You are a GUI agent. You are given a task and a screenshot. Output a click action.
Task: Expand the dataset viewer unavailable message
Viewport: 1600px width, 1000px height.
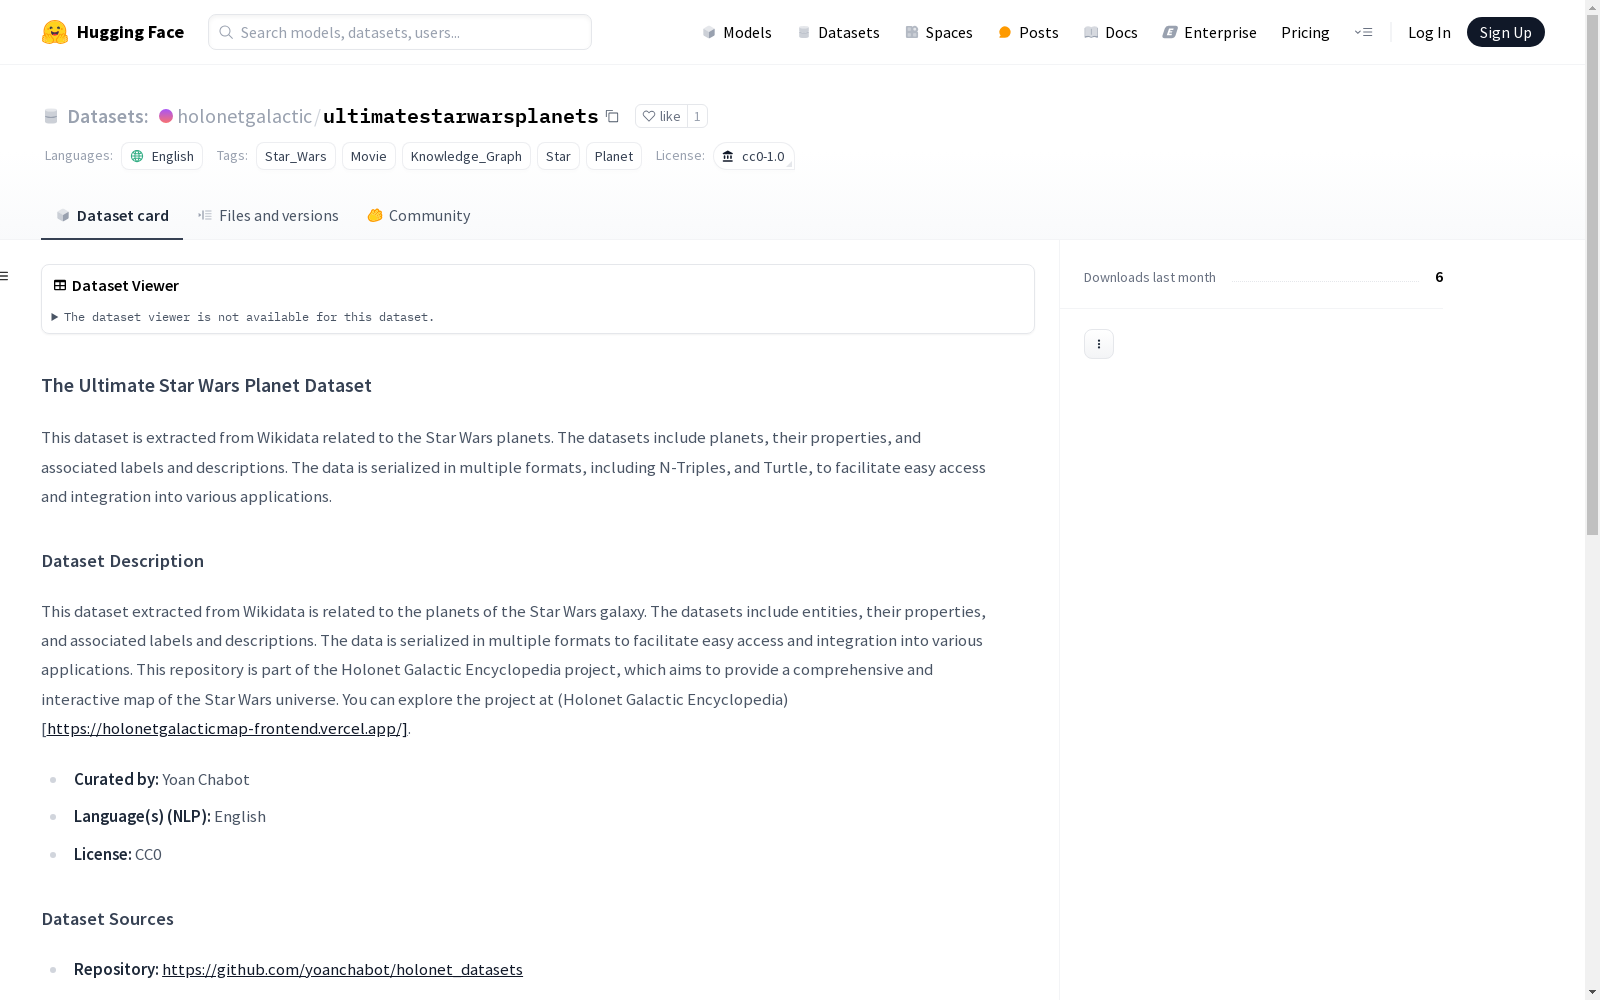[243, 317]
